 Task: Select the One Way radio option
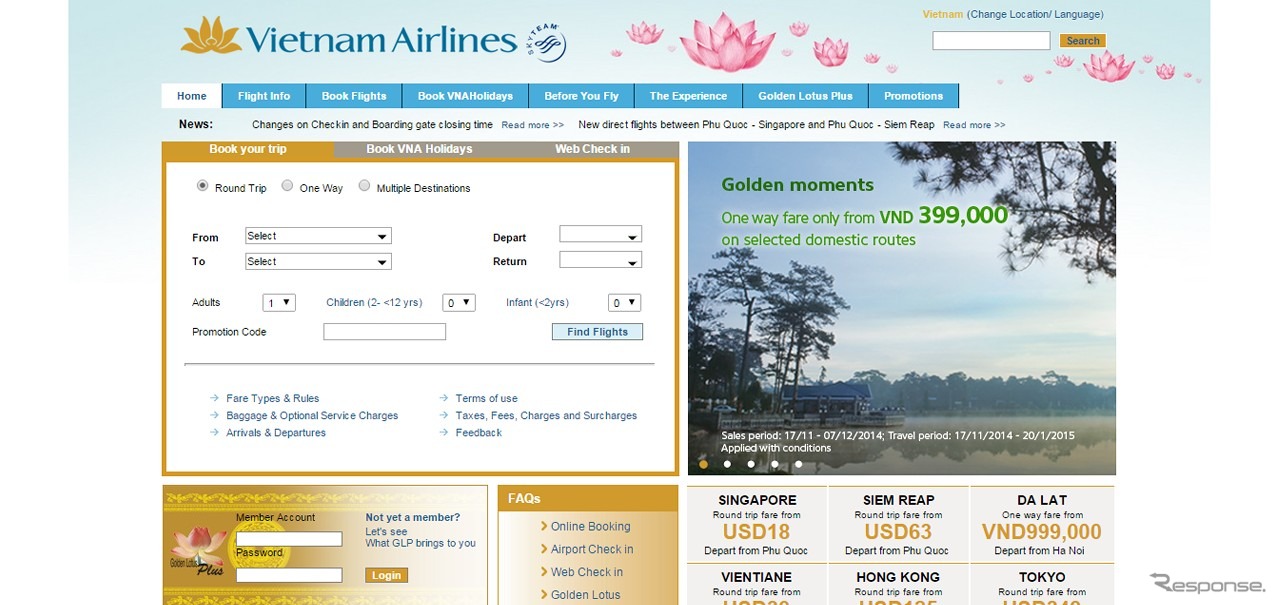[287, 186]
